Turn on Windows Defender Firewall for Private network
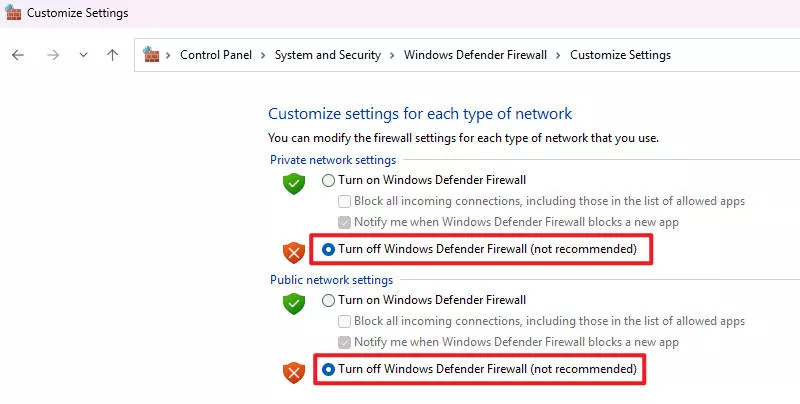The height and width of the screenshot is (404, 800). 328,180
